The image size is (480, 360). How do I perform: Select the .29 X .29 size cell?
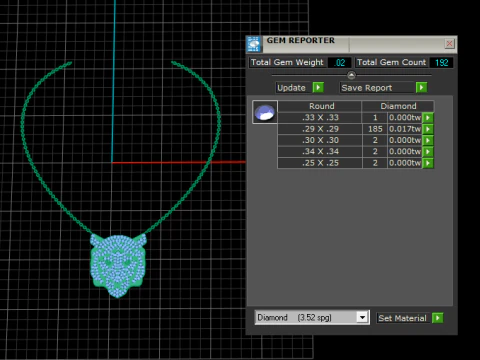[x=320, y=129]
